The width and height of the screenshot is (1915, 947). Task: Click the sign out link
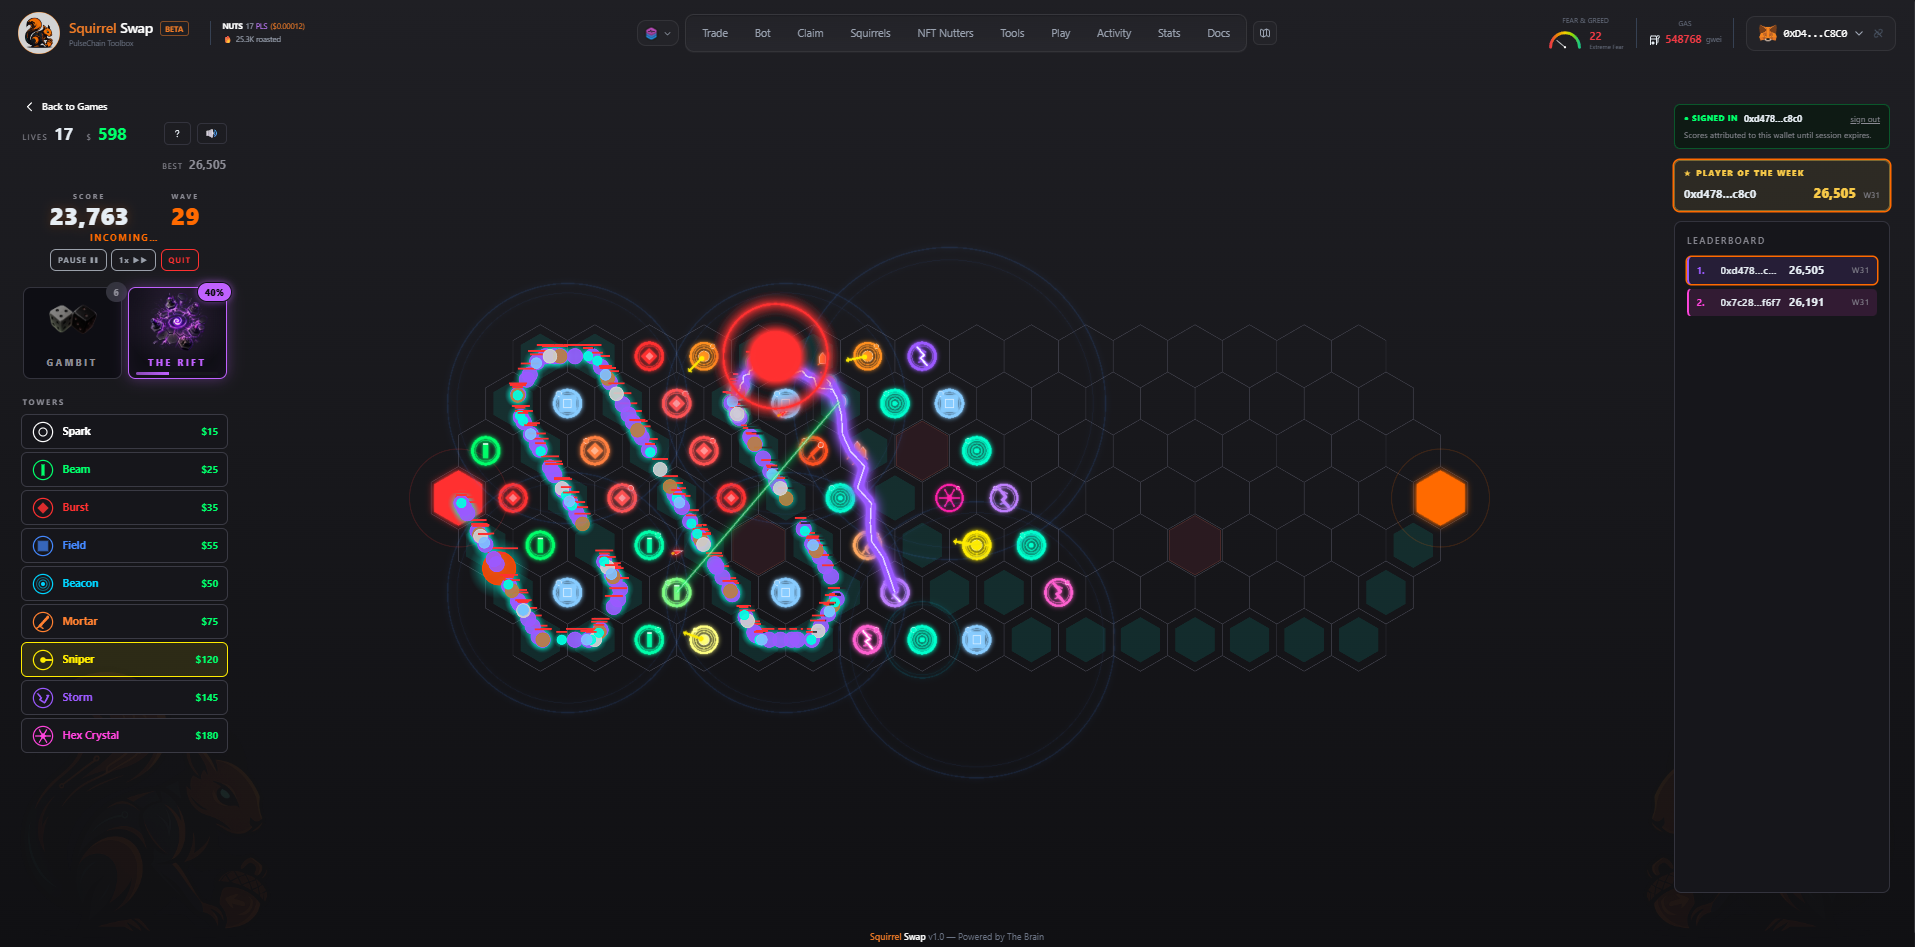1864,120
